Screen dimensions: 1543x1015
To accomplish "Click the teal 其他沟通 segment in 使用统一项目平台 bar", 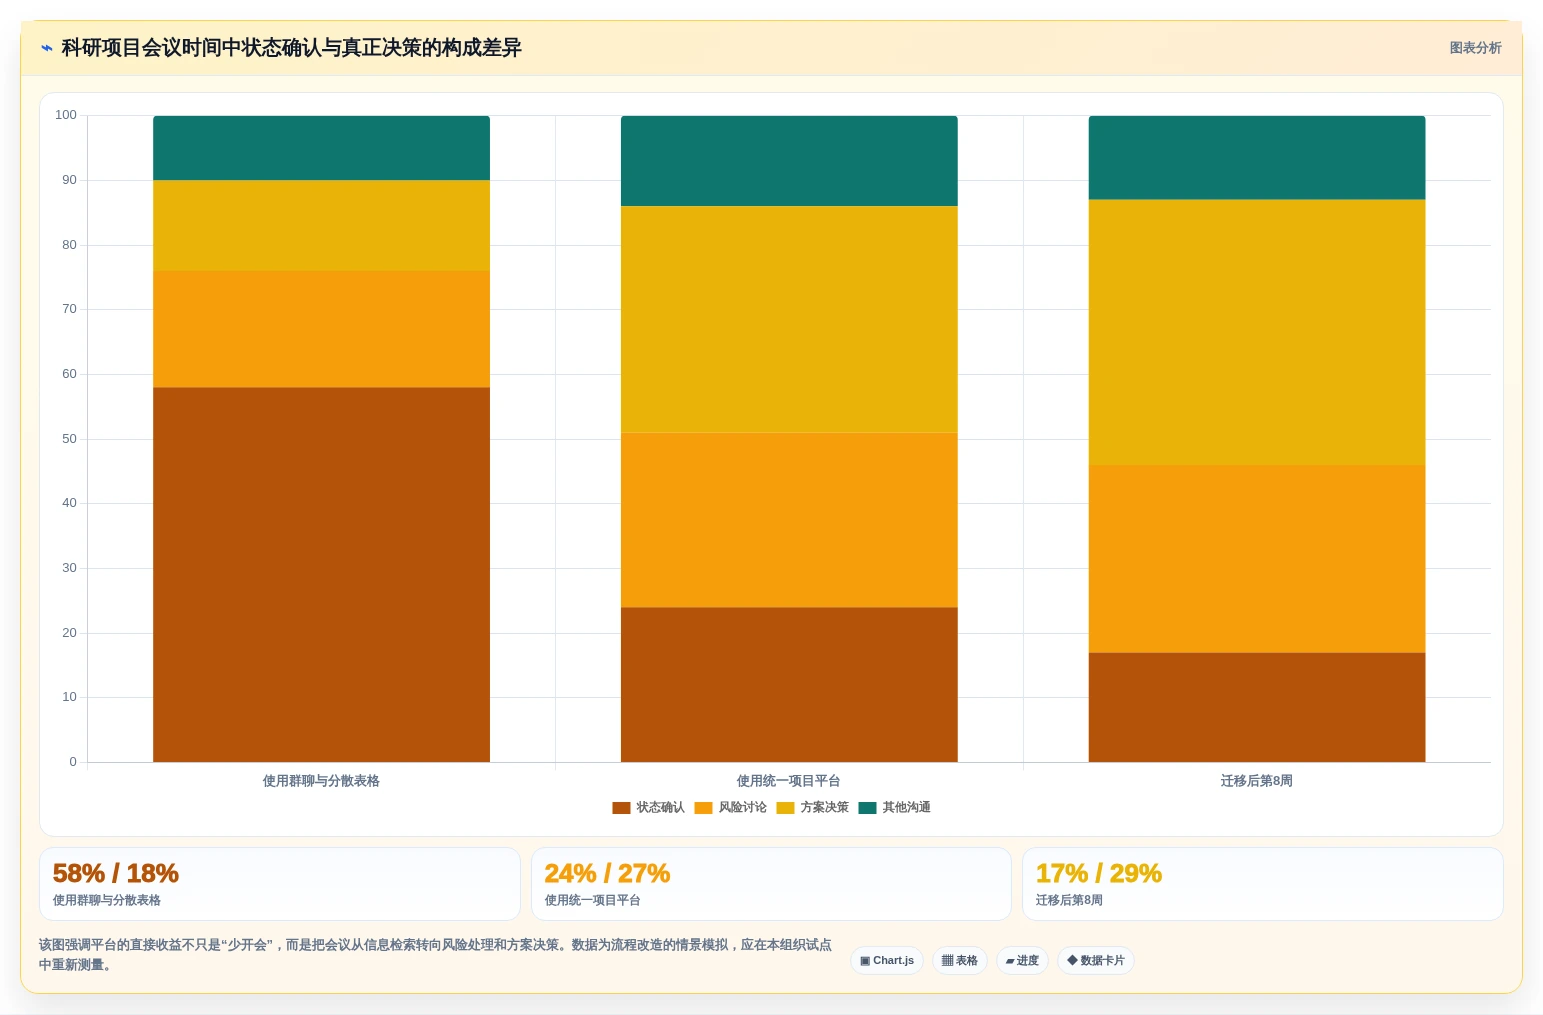I will pos(789,161).
